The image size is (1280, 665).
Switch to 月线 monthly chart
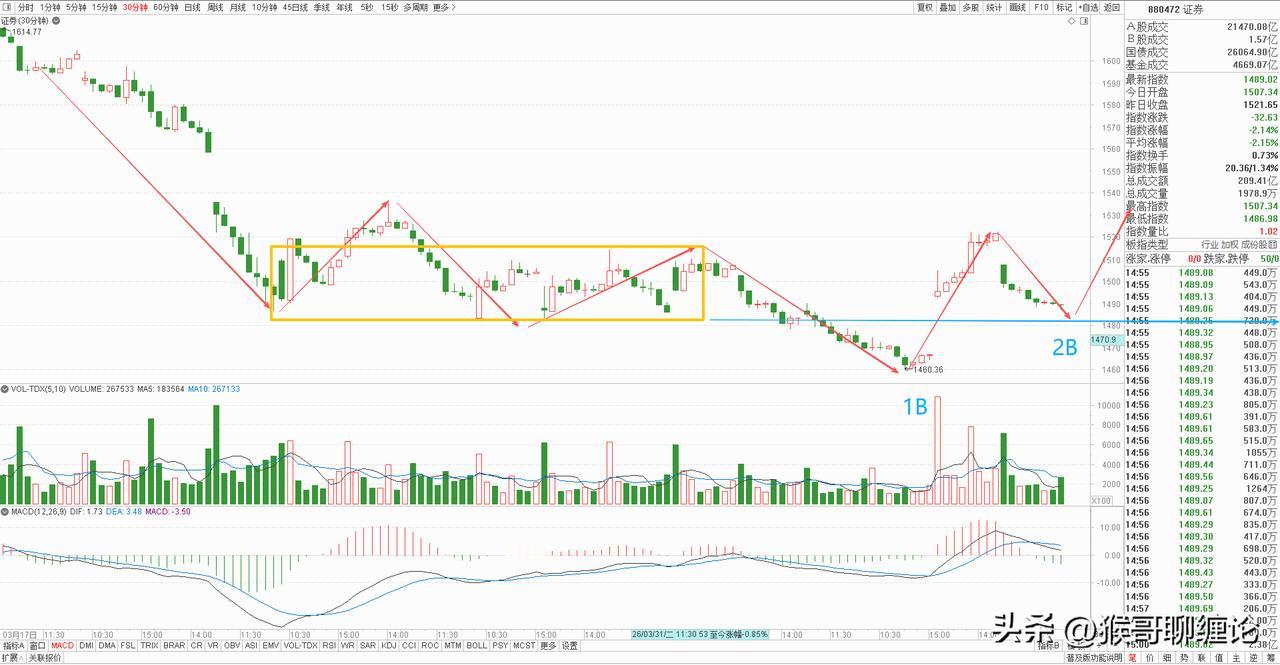(x=238, y=7)
